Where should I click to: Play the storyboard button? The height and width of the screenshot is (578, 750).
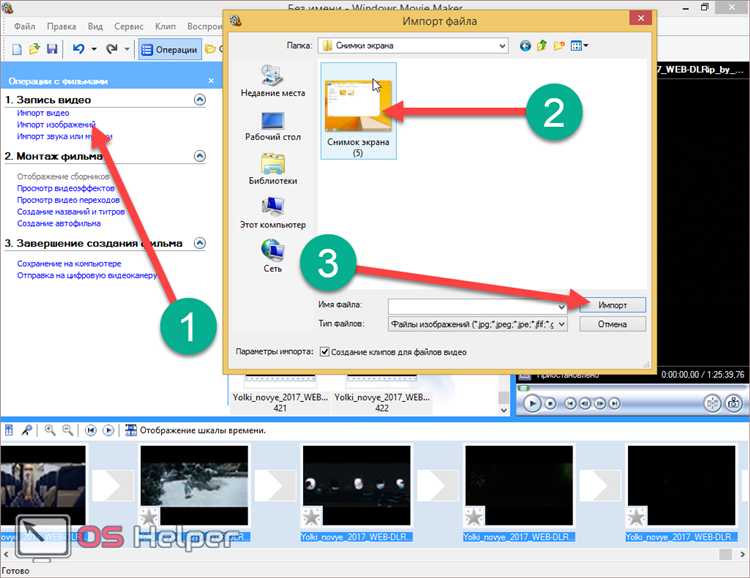(x=109, y=430)
